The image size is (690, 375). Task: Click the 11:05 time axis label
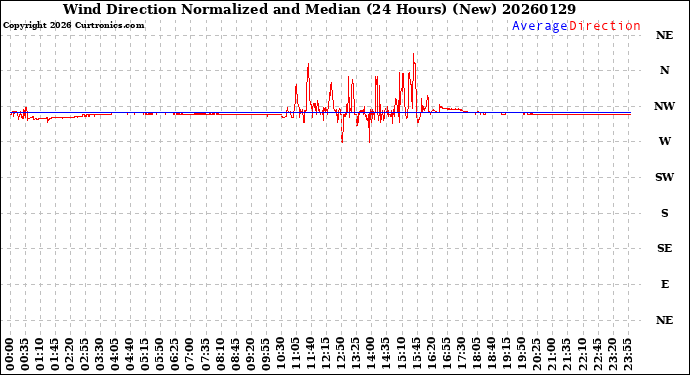(296, 355)
